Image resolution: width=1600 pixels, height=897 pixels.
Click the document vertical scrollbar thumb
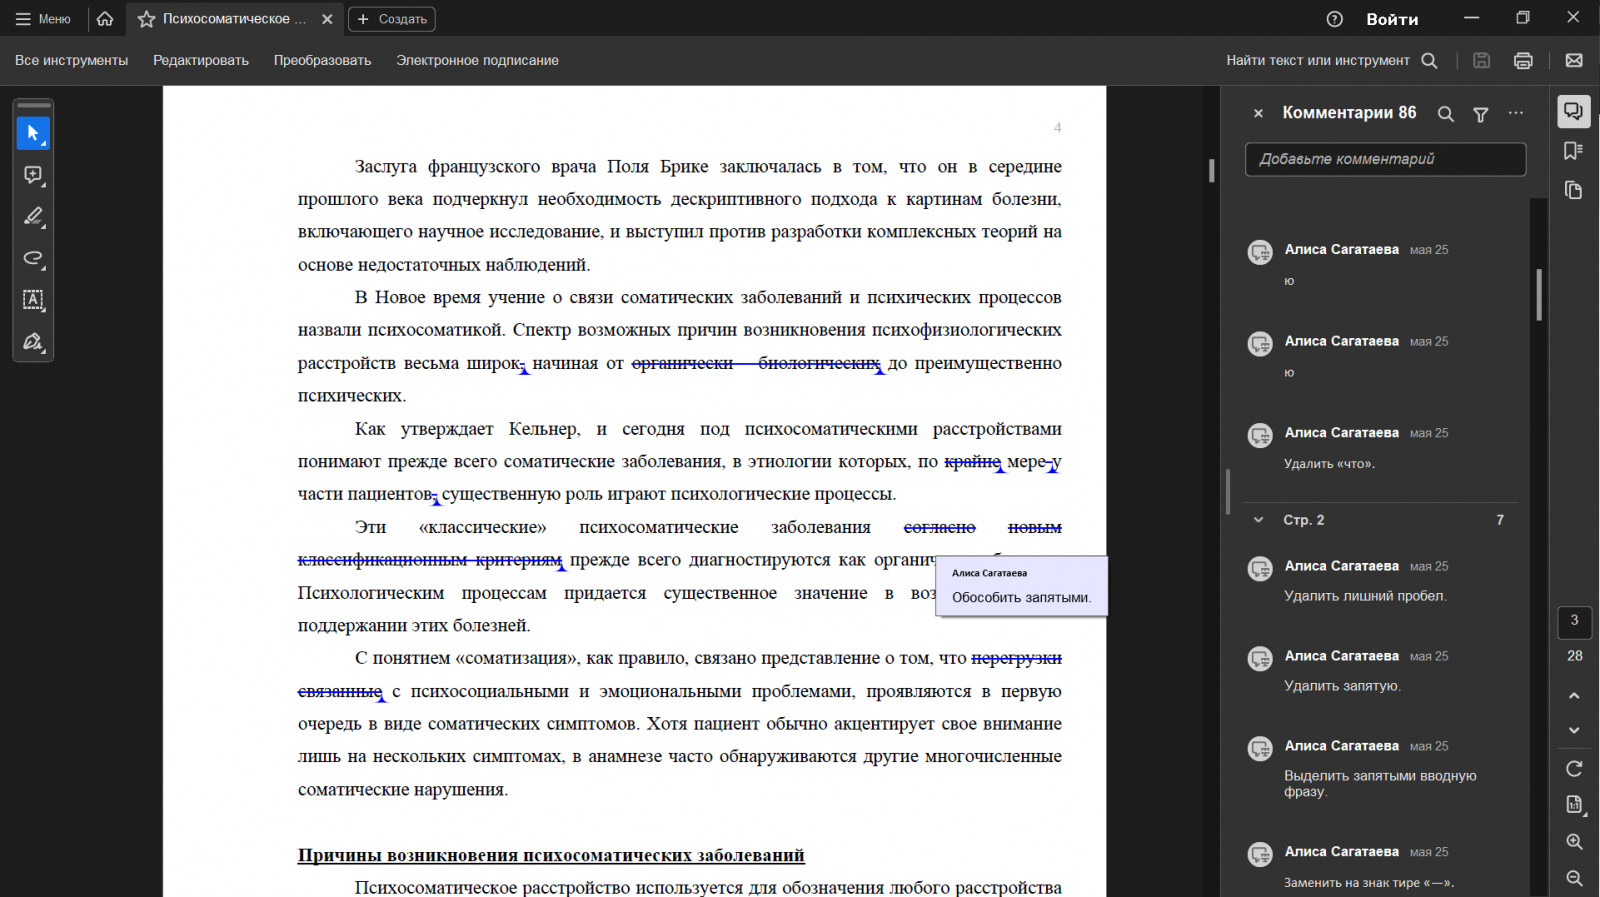point(1211,171)
